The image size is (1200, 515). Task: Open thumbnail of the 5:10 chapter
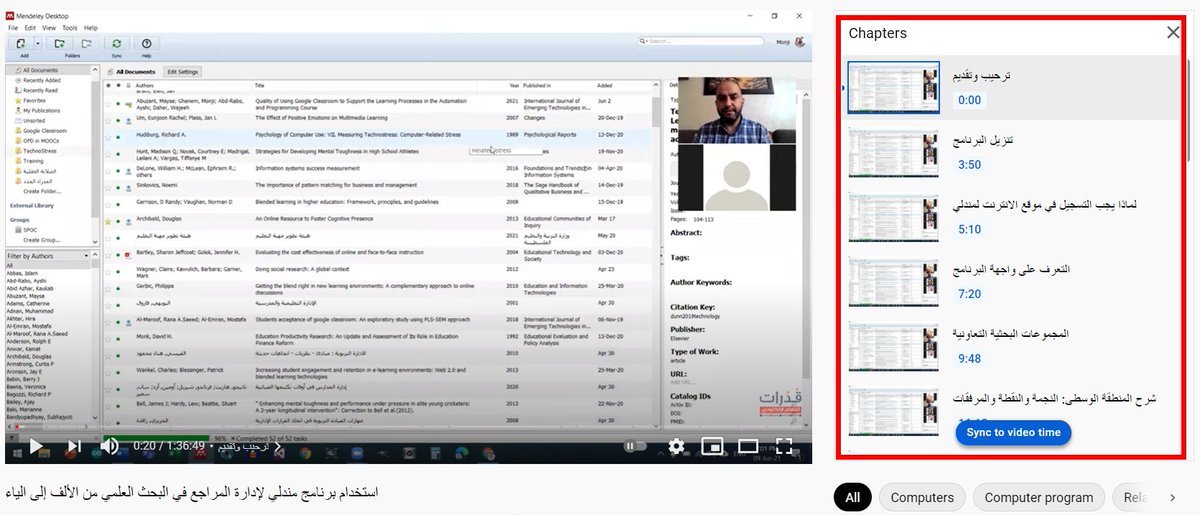pyautogui.click(x=894, y=217)
